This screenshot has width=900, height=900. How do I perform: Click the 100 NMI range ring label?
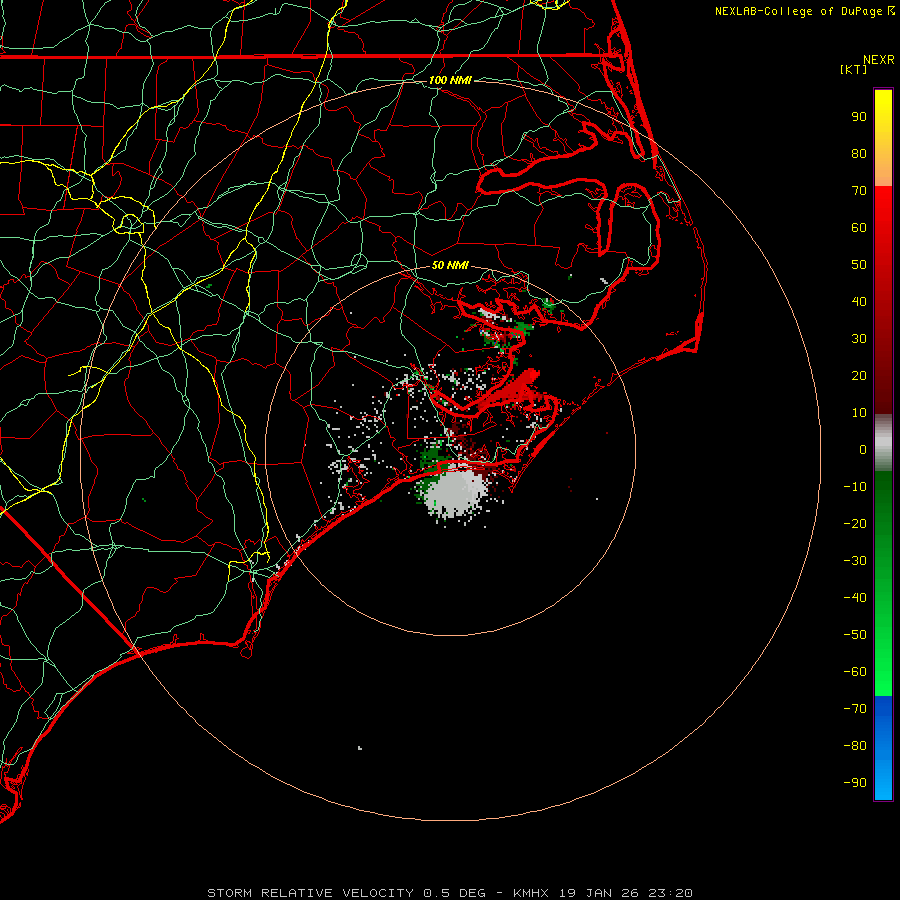click(x=450, y=80)
